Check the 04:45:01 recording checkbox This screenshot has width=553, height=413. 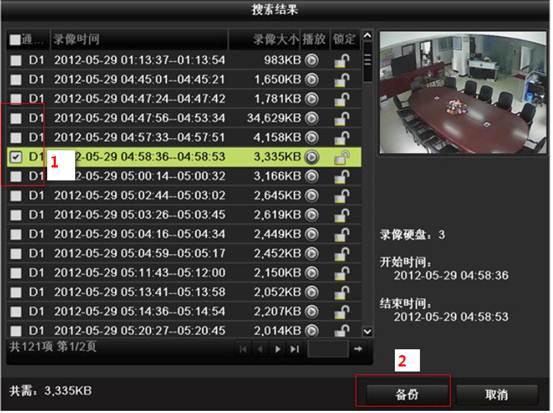point(16,80)
